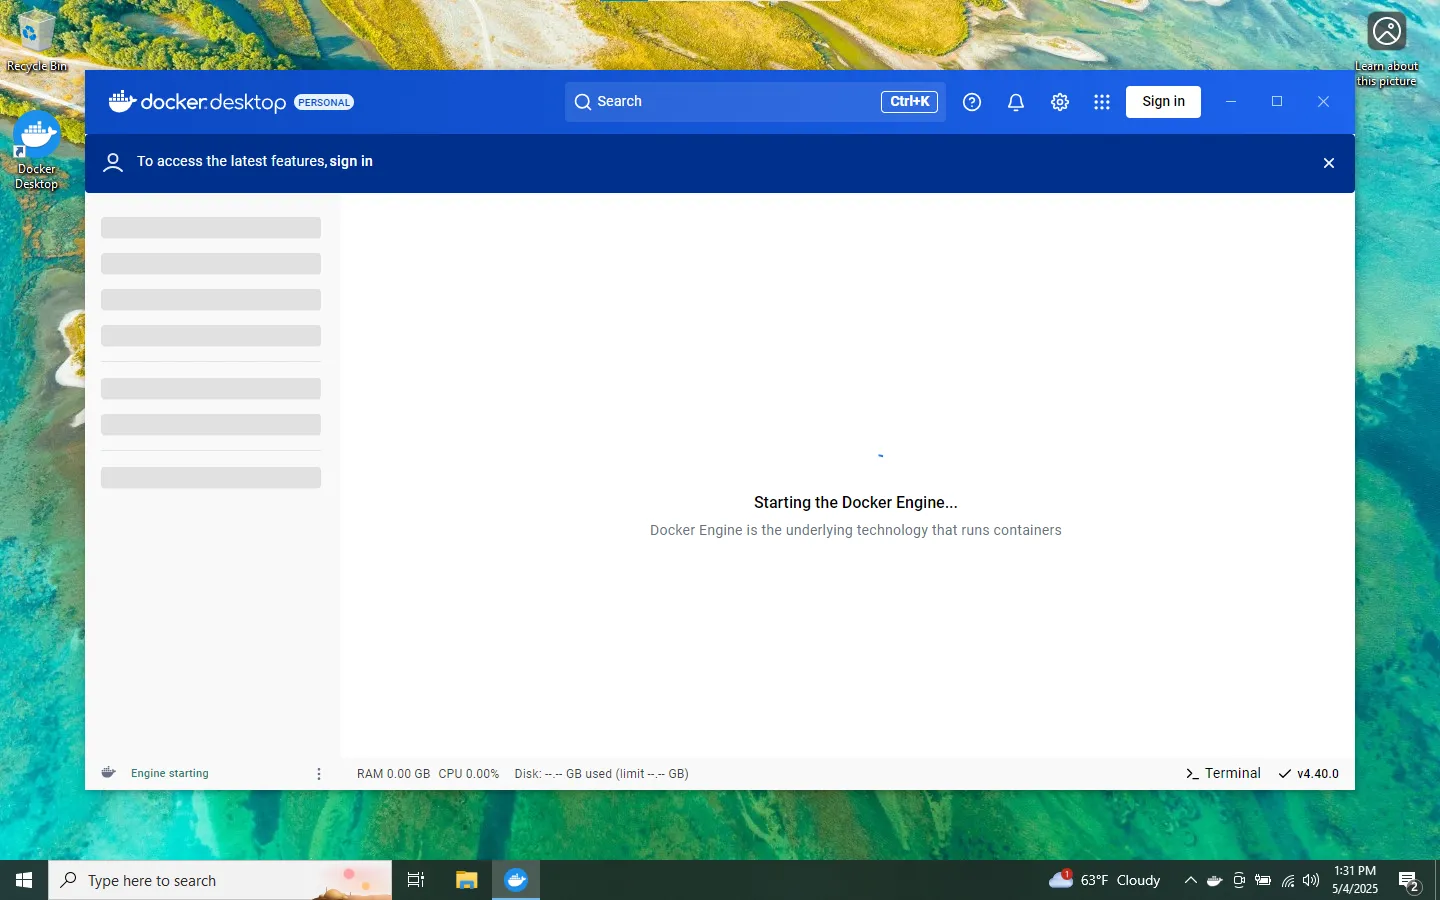Dismiss the latest features banner
Screen dimensions: 1440x900
pyautogui.click(x=1328, y=163)
